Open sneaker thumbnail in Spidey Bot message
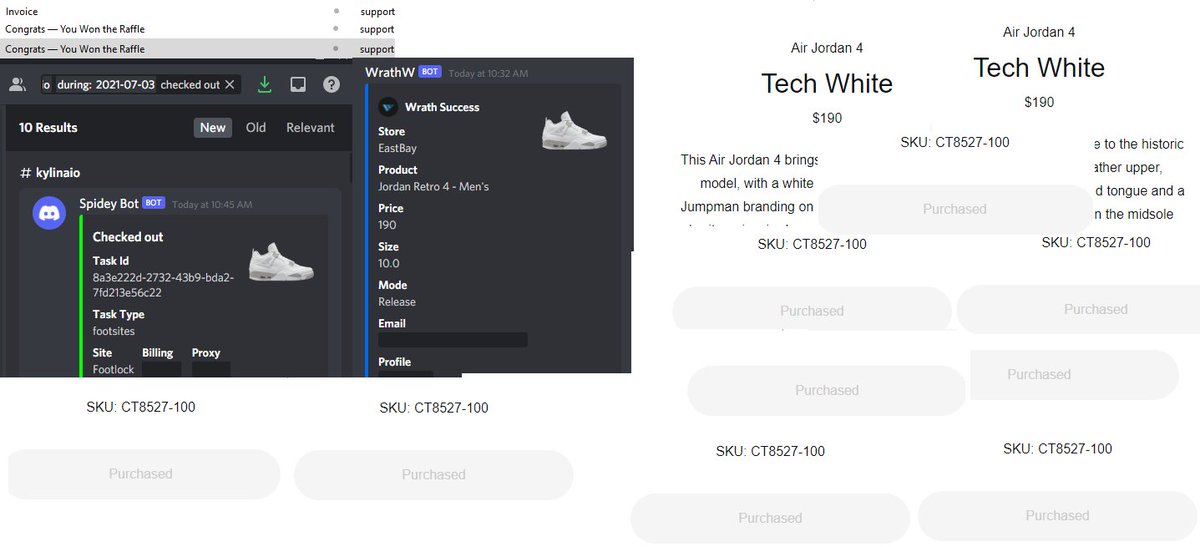The width and height of the screenshot is (1200, 547). (x=281, y=261)
